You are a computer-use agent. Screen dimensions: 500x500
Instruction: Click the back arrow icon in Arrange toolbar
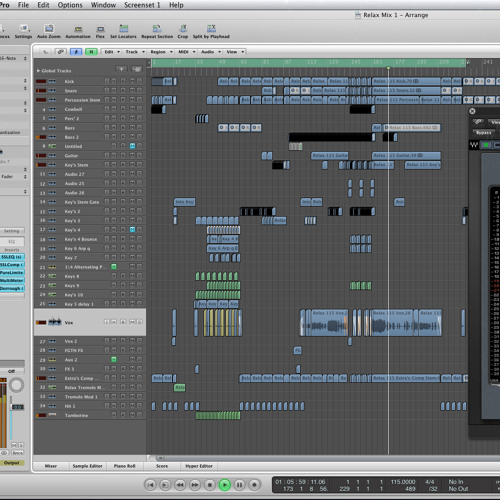pos(46,52)
